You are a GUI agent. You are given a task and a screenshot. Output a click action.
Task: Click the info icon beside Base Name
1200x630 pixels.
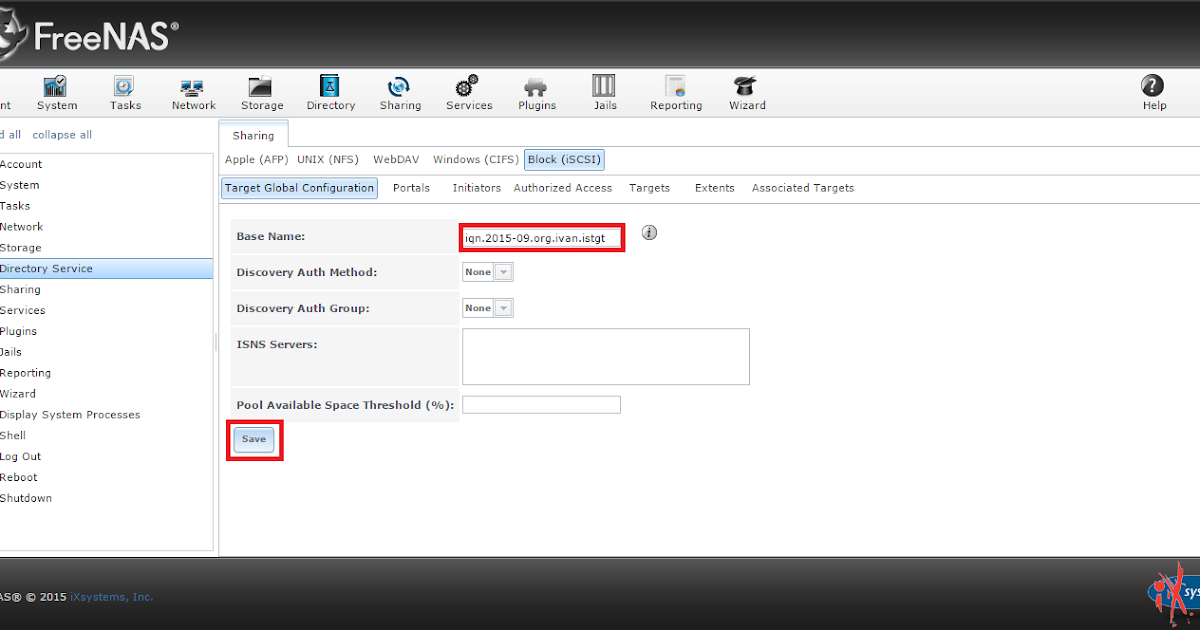[649, 232]
